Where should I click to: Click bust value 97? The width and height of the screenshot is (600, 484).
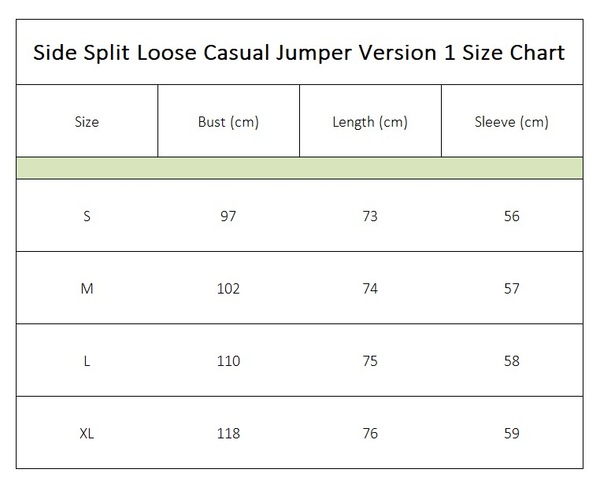pyautogui.click(x=228, y=216)
